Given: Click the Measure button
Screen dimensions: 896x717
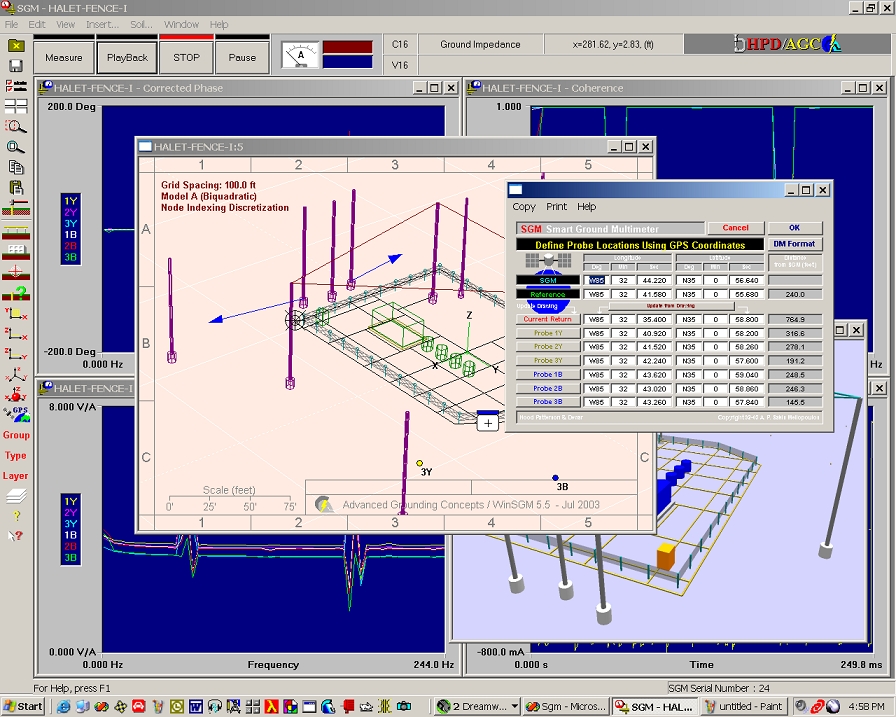Looking at the screenshot, I should pos(63,58).
